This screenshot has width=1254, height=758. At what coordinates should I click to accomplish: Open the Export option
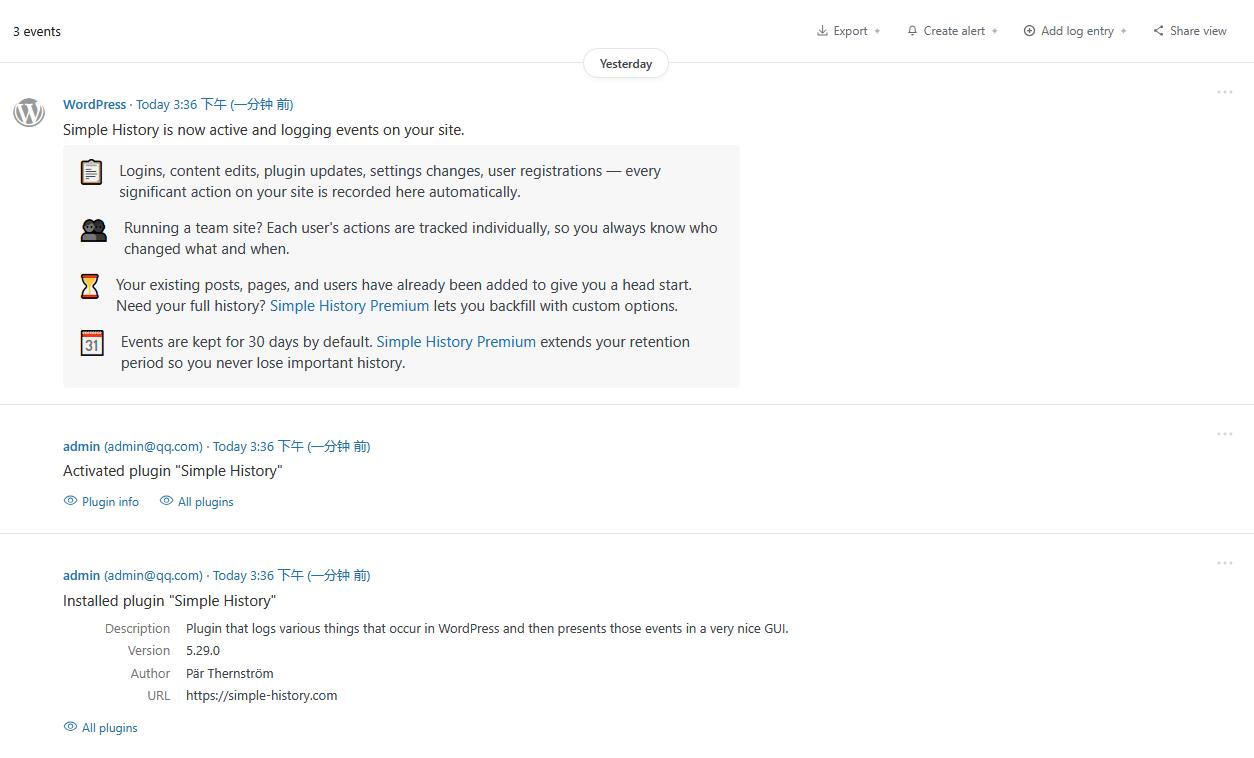tap(849, 31)
